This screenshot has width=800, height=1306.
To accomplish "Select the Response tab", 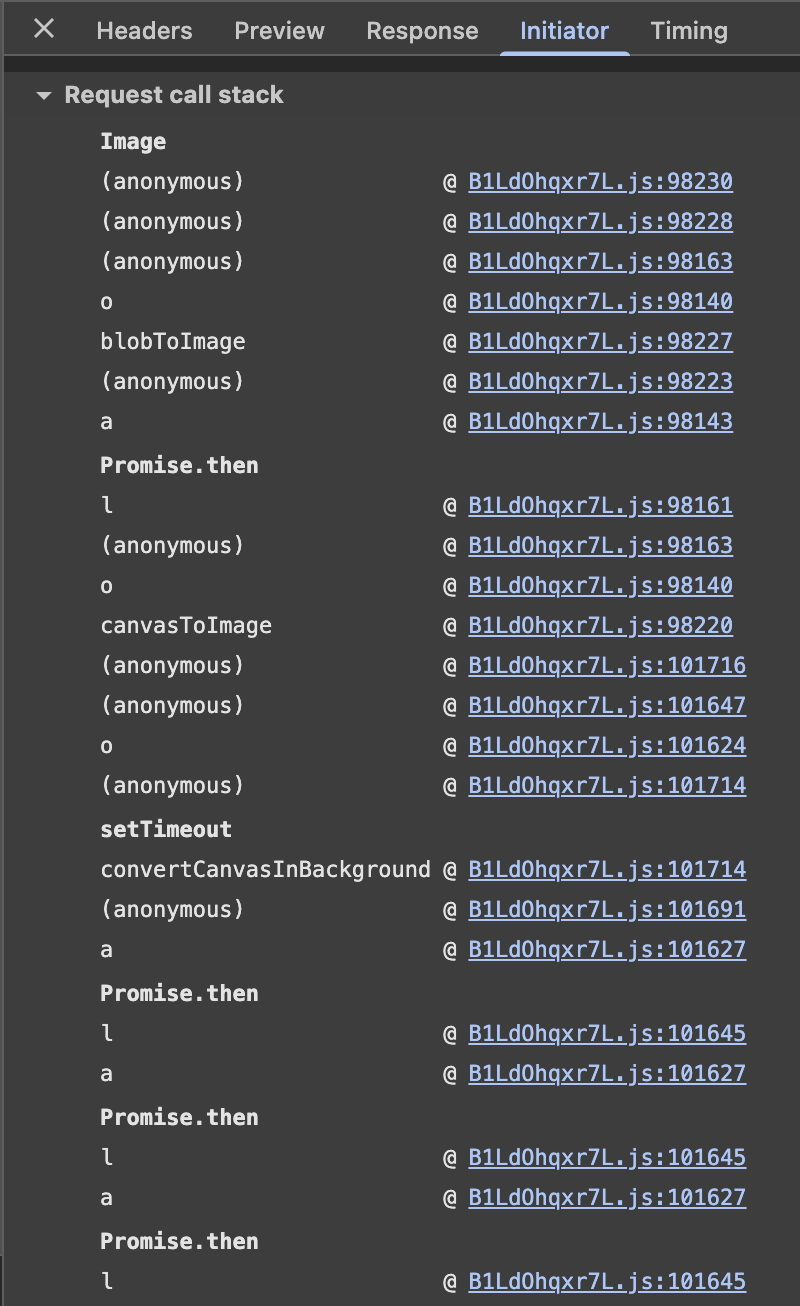I will pos(422,31).
